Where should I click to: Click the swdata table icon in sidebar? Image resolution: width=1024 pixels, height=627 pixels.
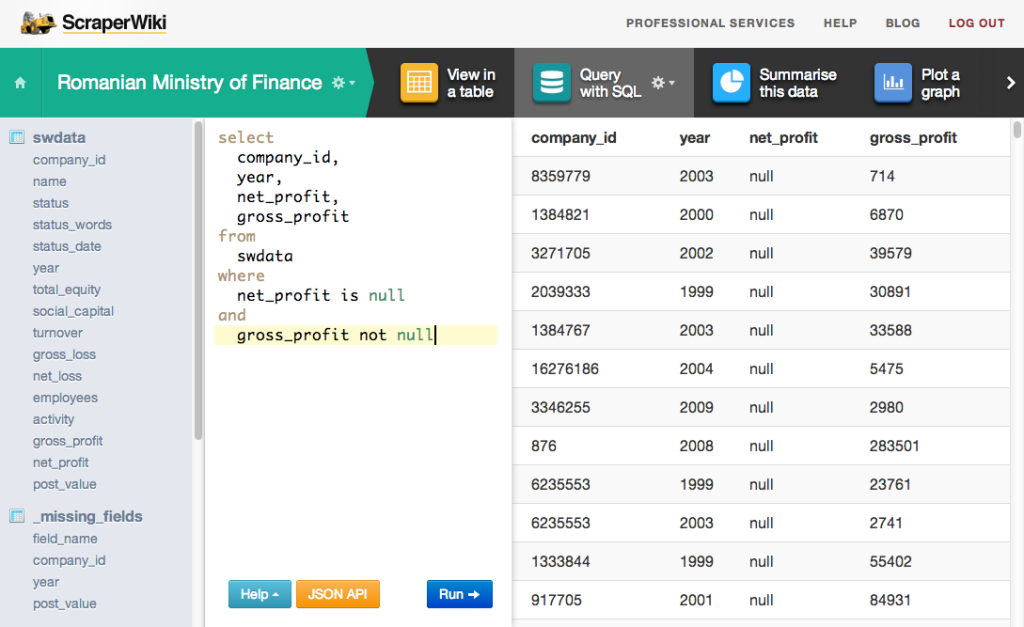16,137
